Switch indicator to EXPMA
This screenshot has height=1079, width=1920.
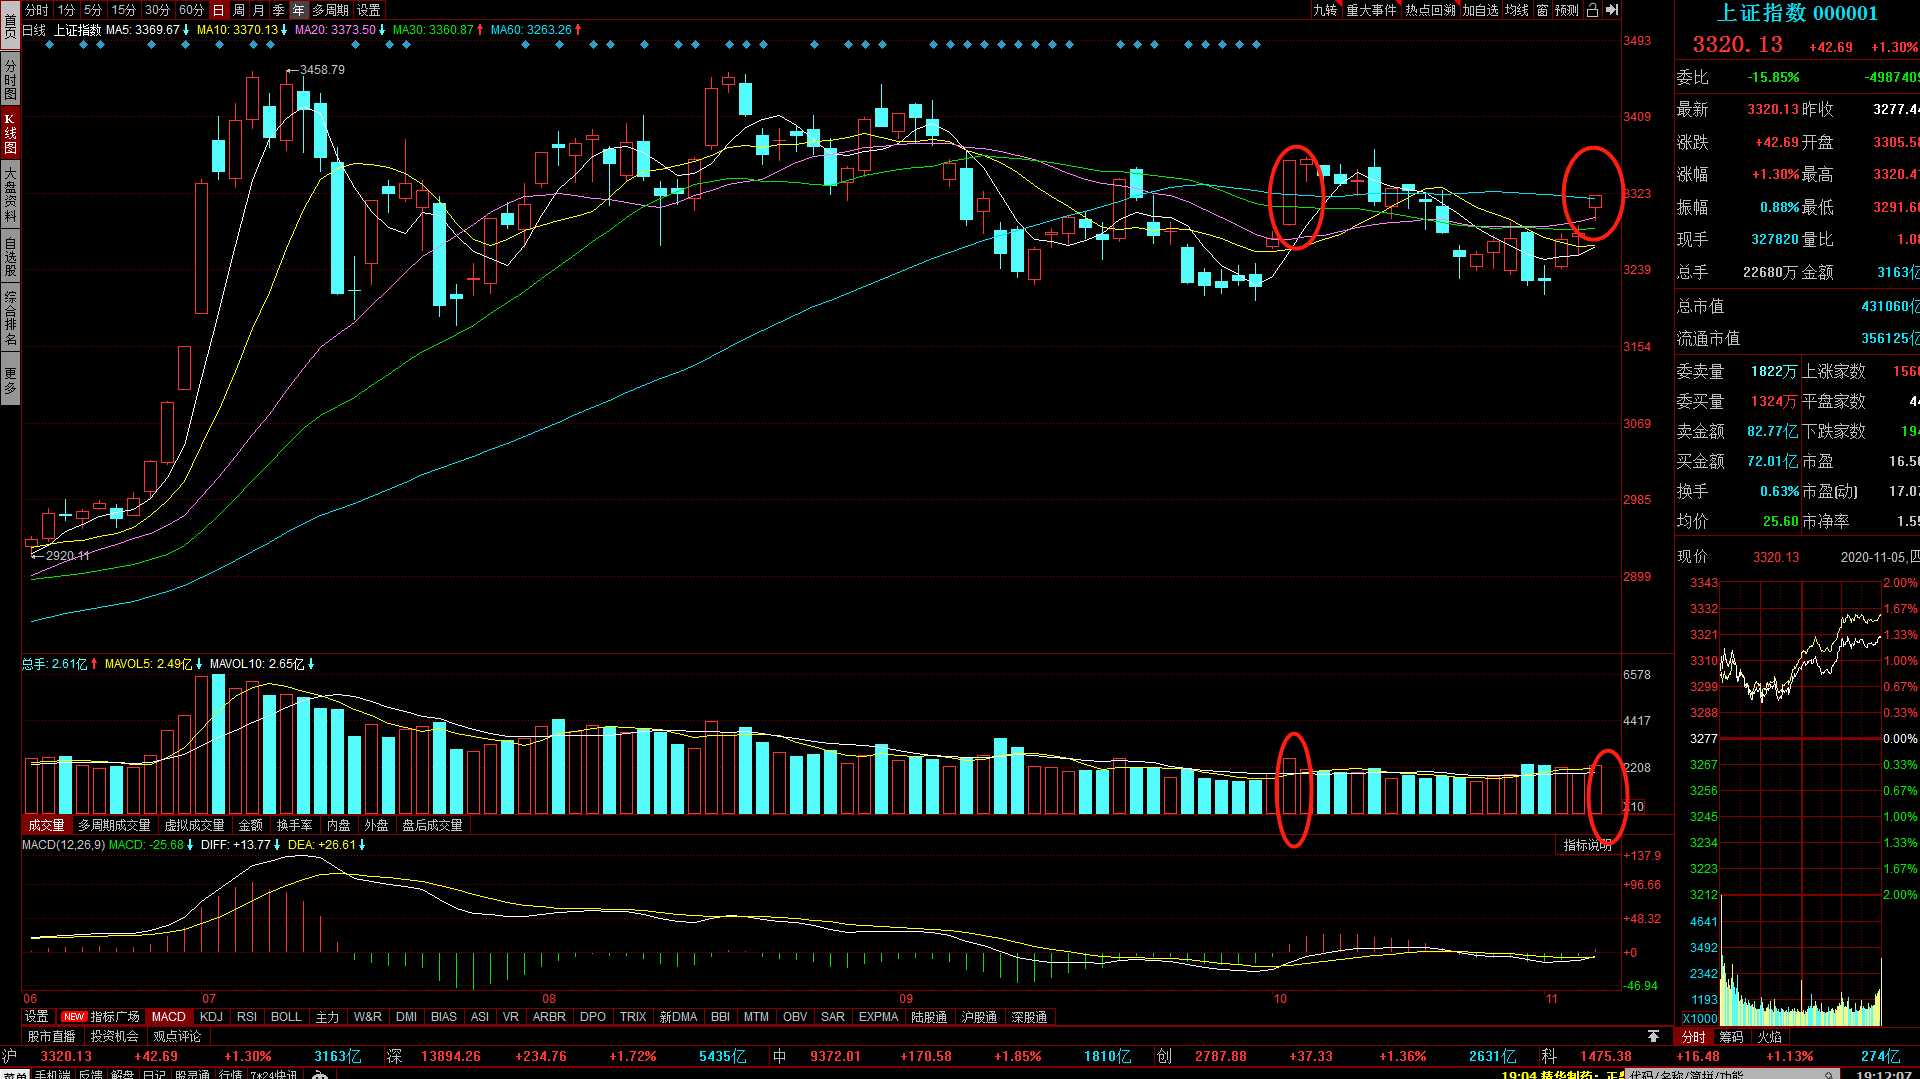[x=879, y=1017]
